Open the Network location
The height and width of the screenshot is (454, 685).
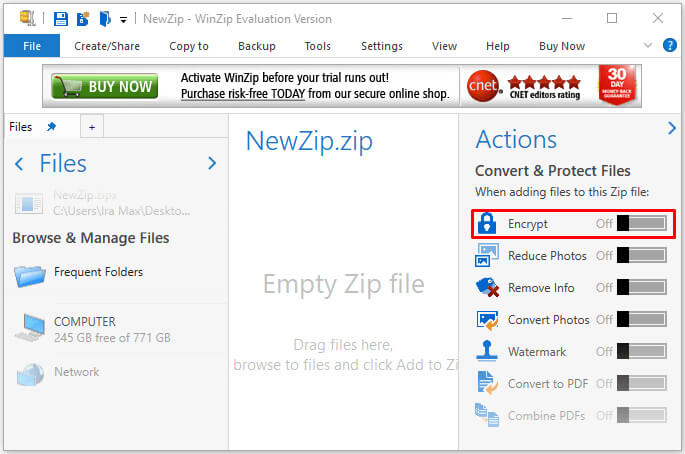click(x=76, y=371)
